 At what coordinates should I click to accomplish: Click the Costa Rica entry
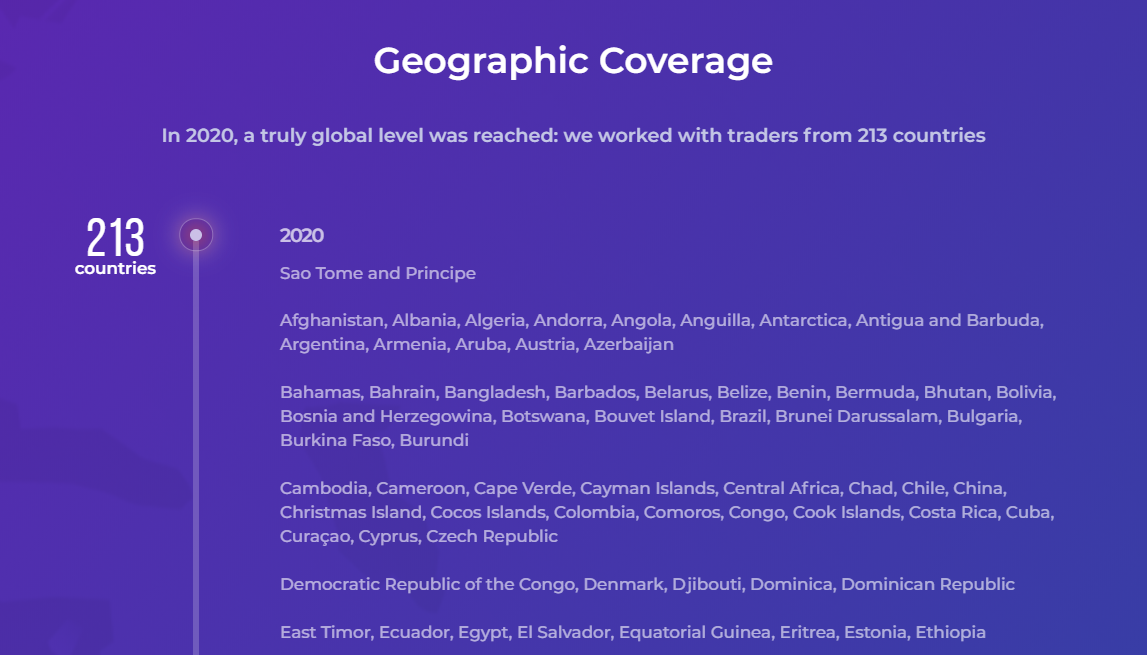coord(952,512)
